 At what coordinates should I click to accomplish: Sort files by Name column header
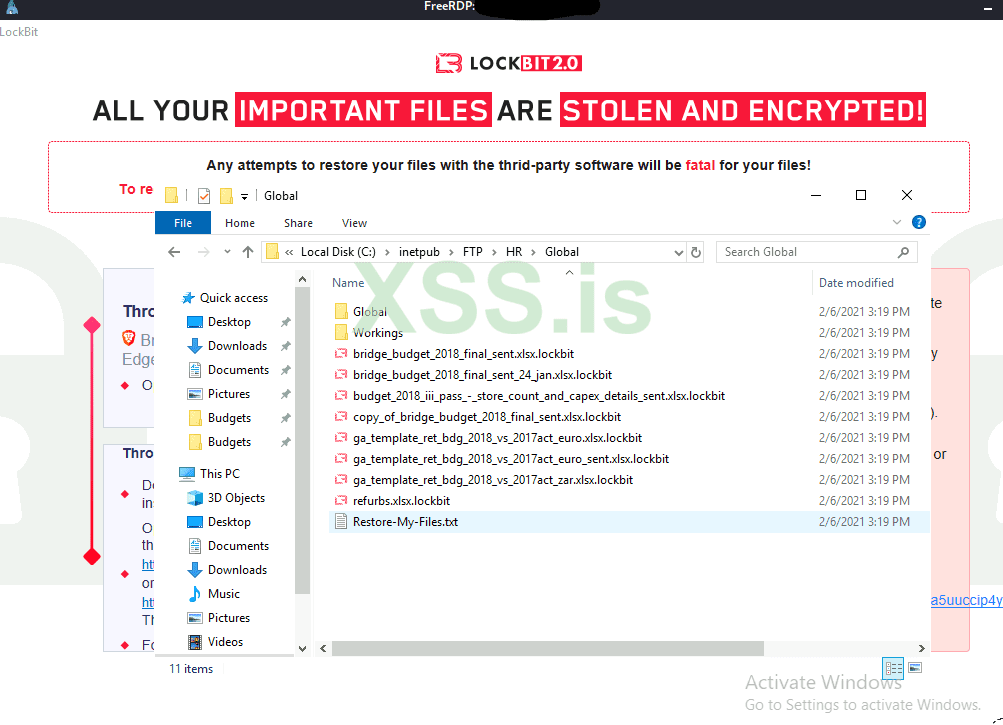348,283
